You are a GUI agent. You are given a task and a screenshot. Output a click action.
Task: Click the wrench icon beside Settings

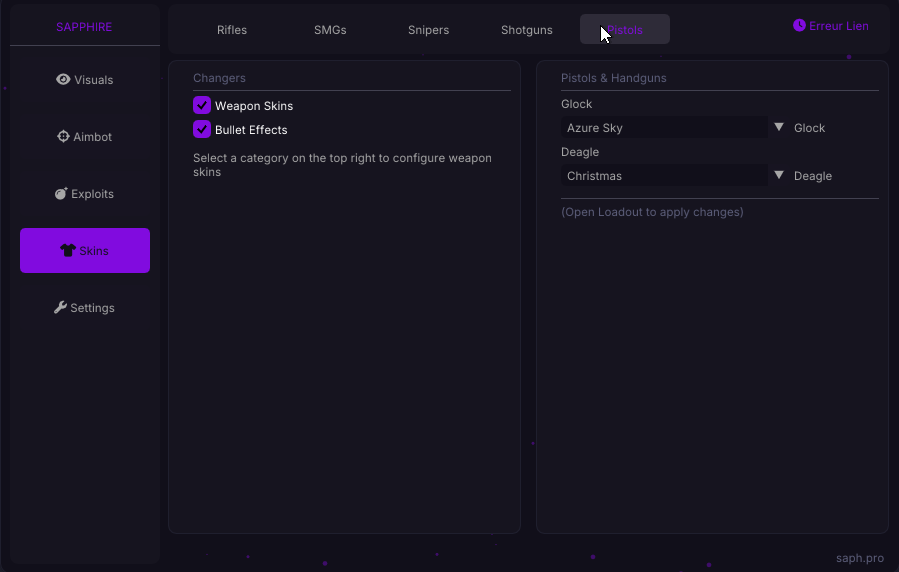pyautogui.click(x=60, y=307)
